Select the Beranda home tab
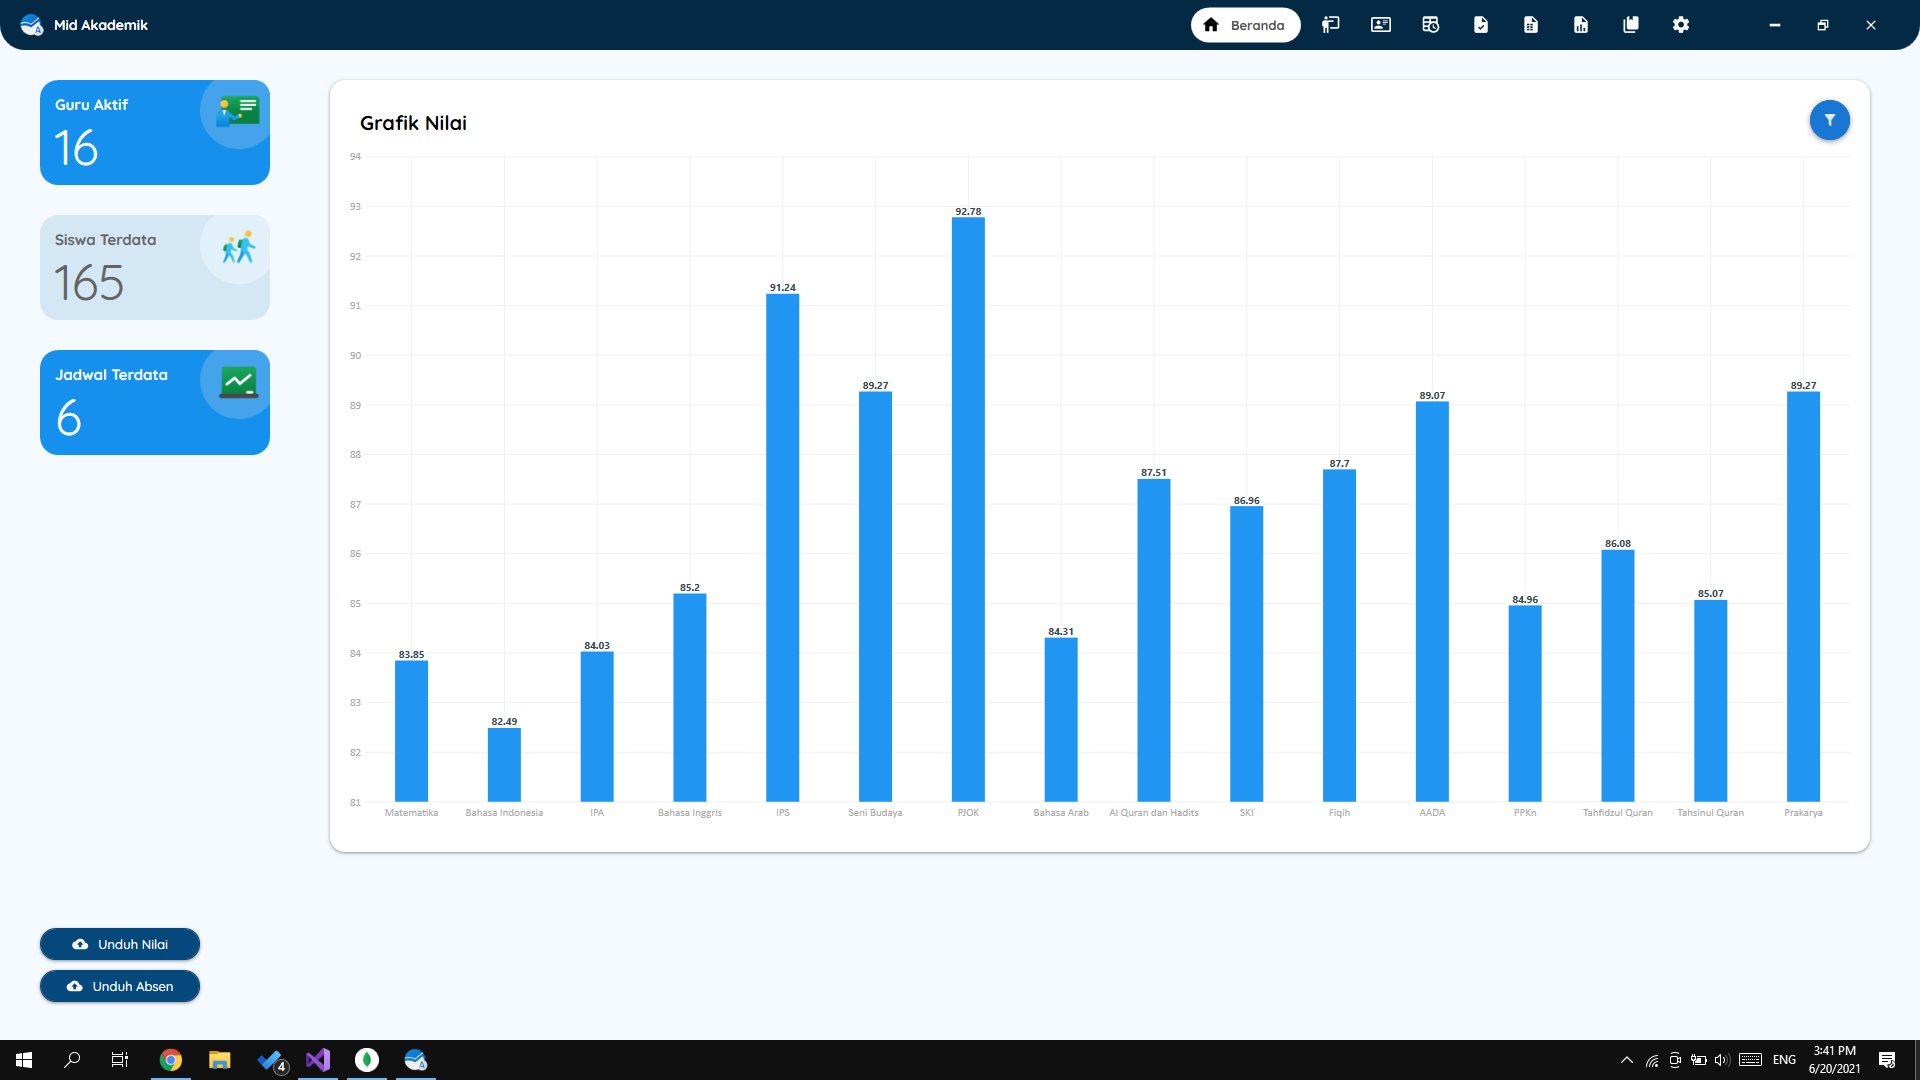The height and width of the screenshot is (1080, 1920). pyautogui.click(x=1245, y=25)
